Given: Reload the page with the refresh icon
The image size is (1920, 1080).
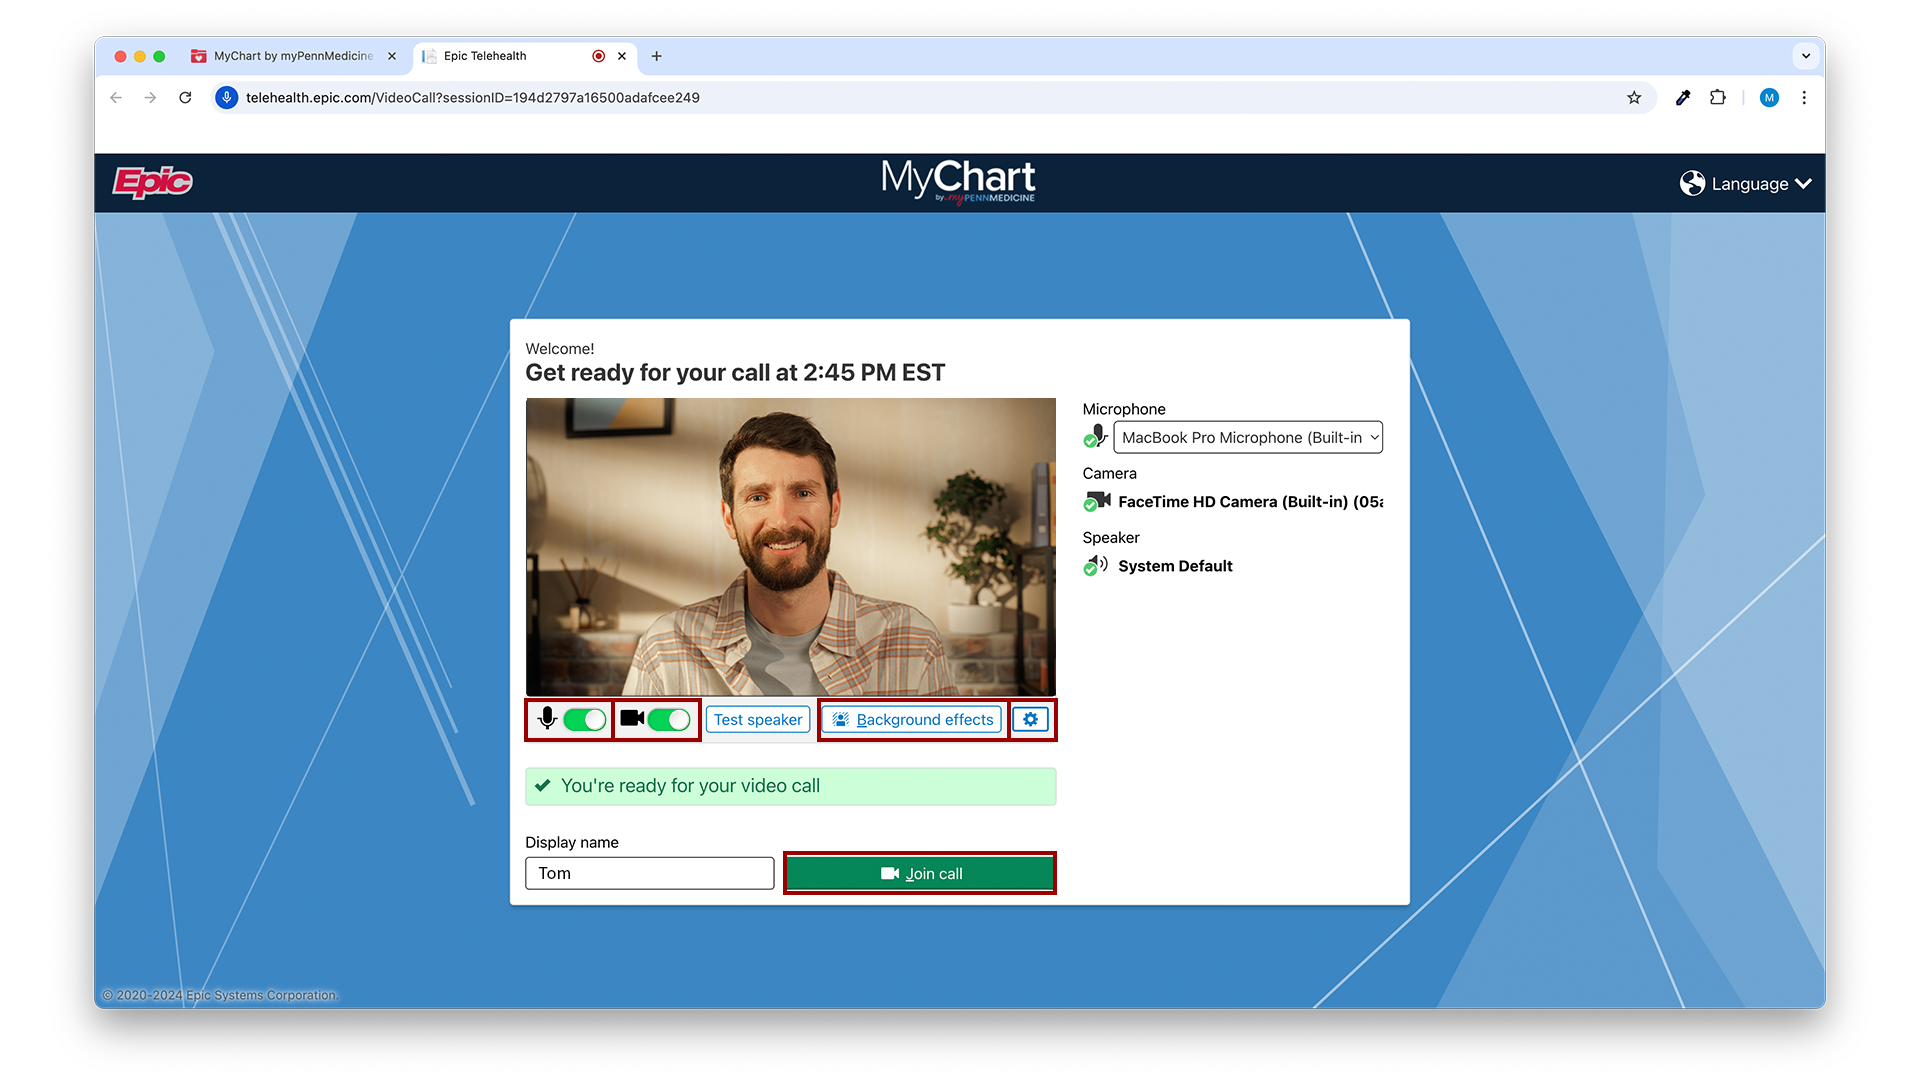Looking at the screenshot, I should [186, 97].
